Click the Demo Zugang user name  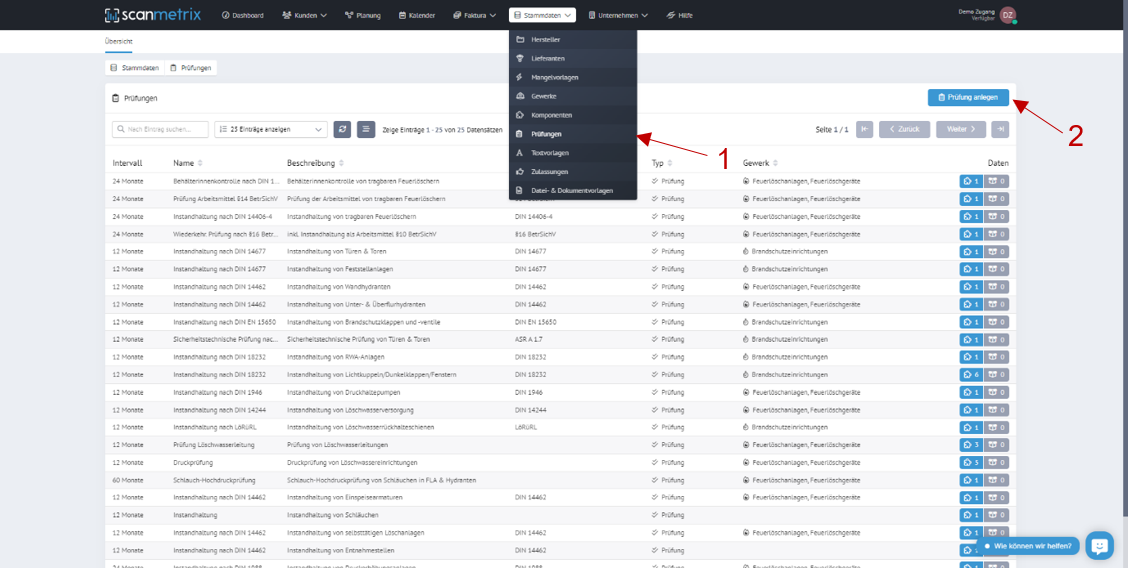click(976, 12)
